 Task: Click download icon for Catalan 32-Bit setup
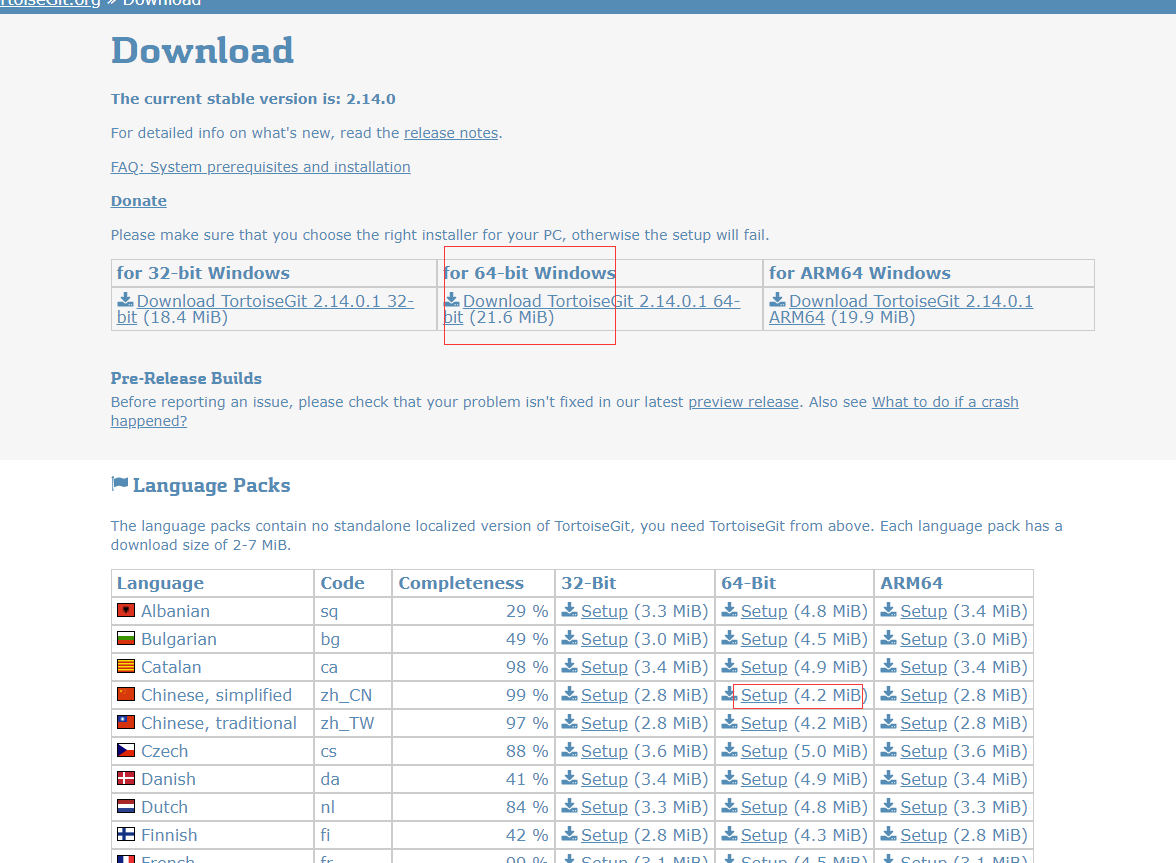[570, 667]
